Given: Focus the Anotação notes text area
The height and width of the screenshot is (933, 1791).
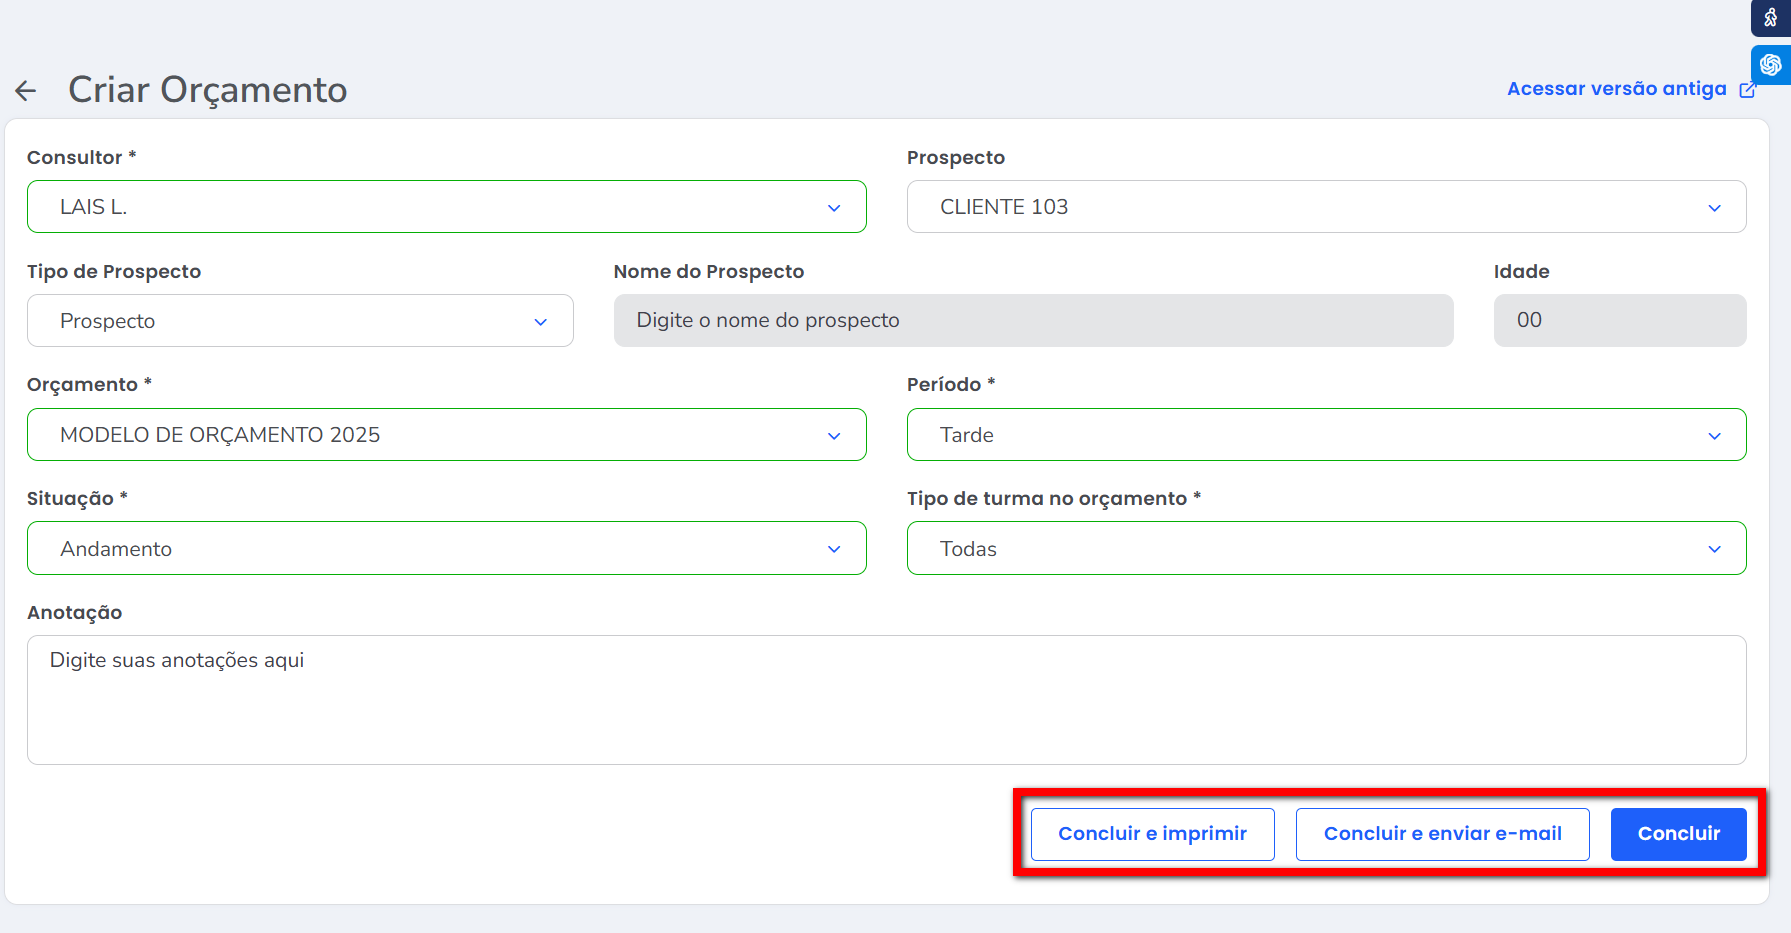Looking at the screenshot, I should click(x=886, y=700).
